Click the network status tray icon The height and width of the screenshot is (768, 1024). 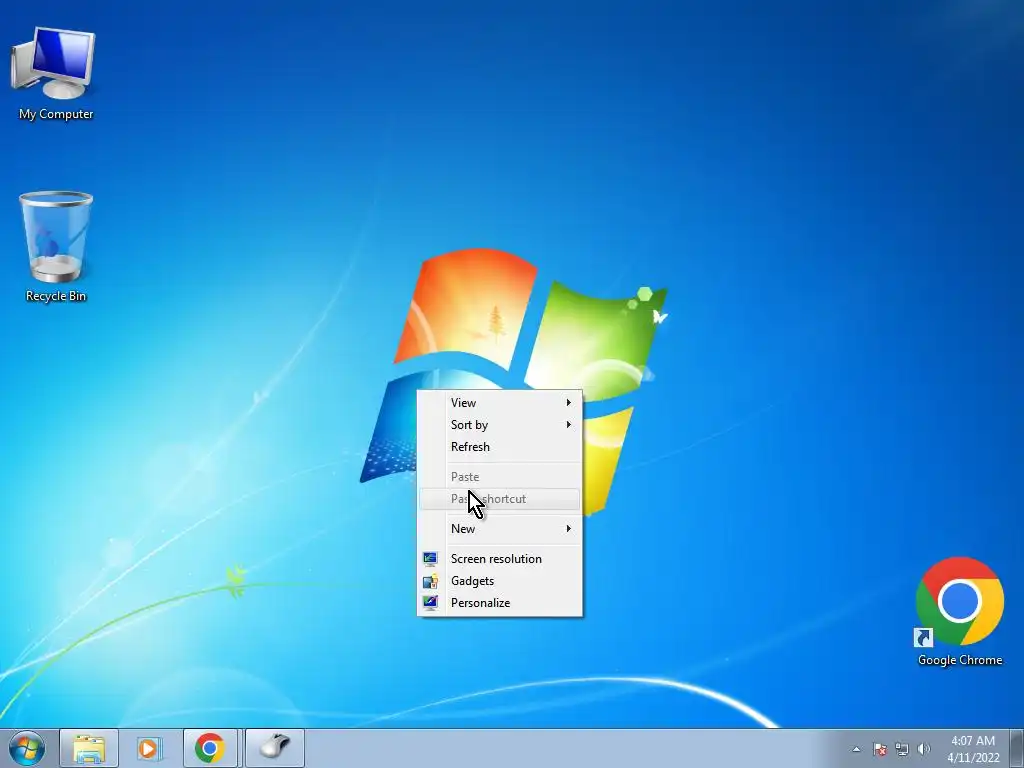pyautogui.click(x=902, y=749)
